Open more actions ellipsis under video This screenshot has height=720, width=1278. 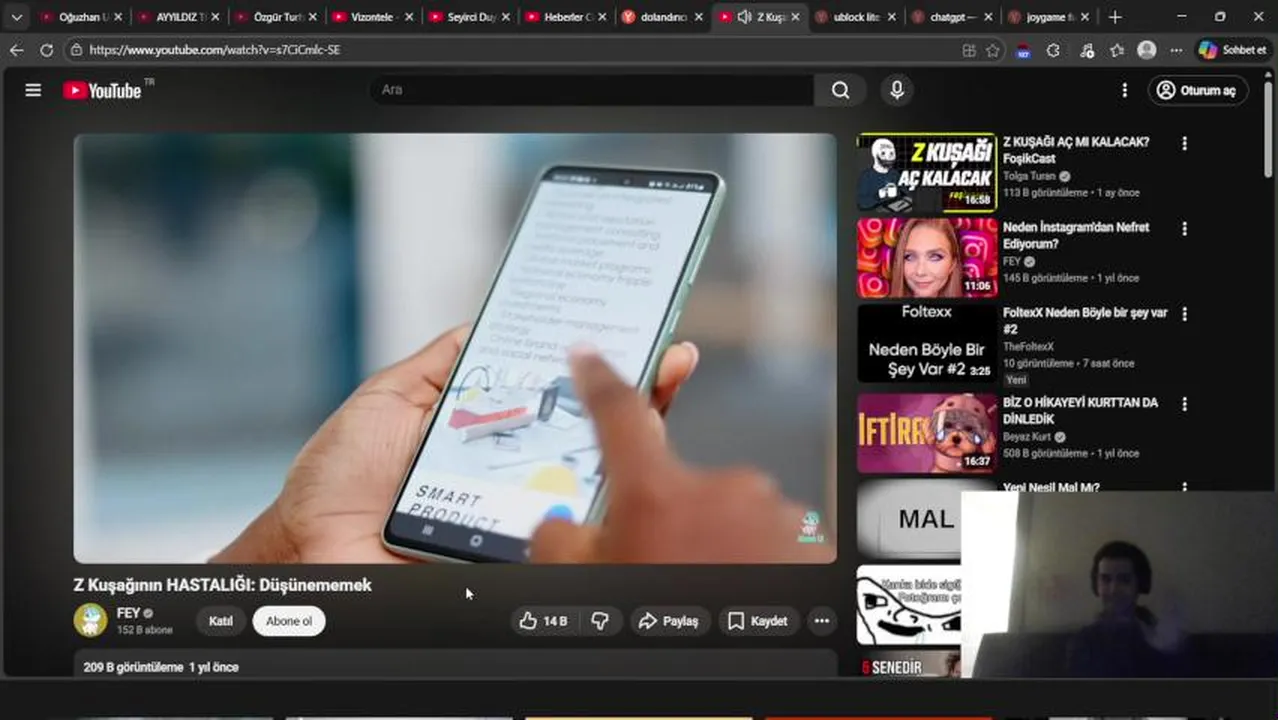click(821, 621)
